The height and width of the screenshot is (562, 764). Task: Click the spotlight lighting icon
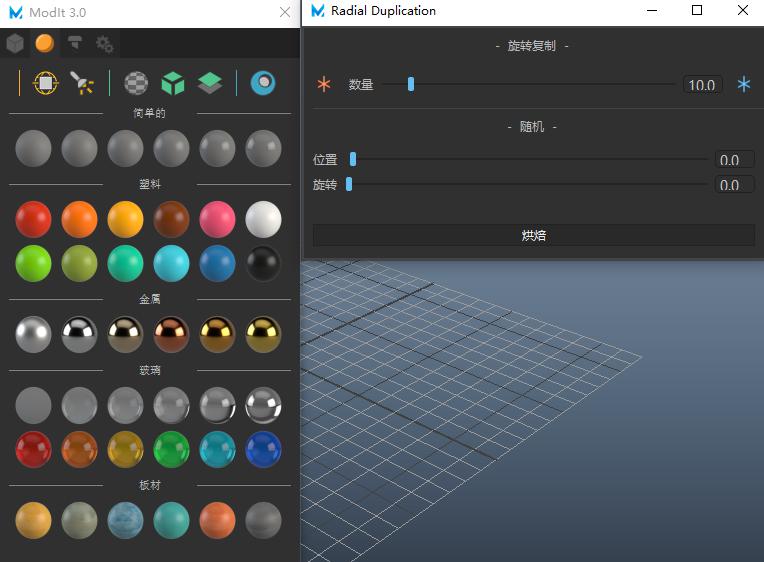coord(82,83)
